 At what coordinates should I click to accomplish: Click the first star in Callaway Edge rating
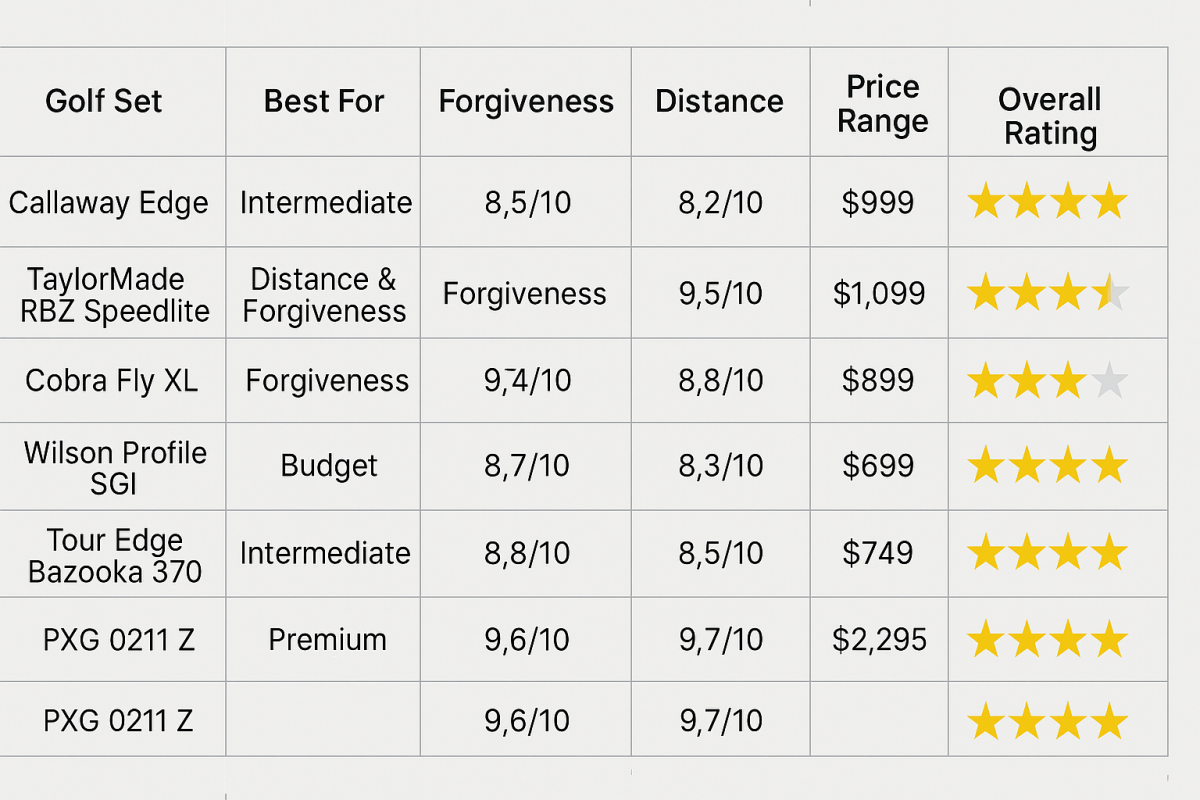(x=986, y=203)
